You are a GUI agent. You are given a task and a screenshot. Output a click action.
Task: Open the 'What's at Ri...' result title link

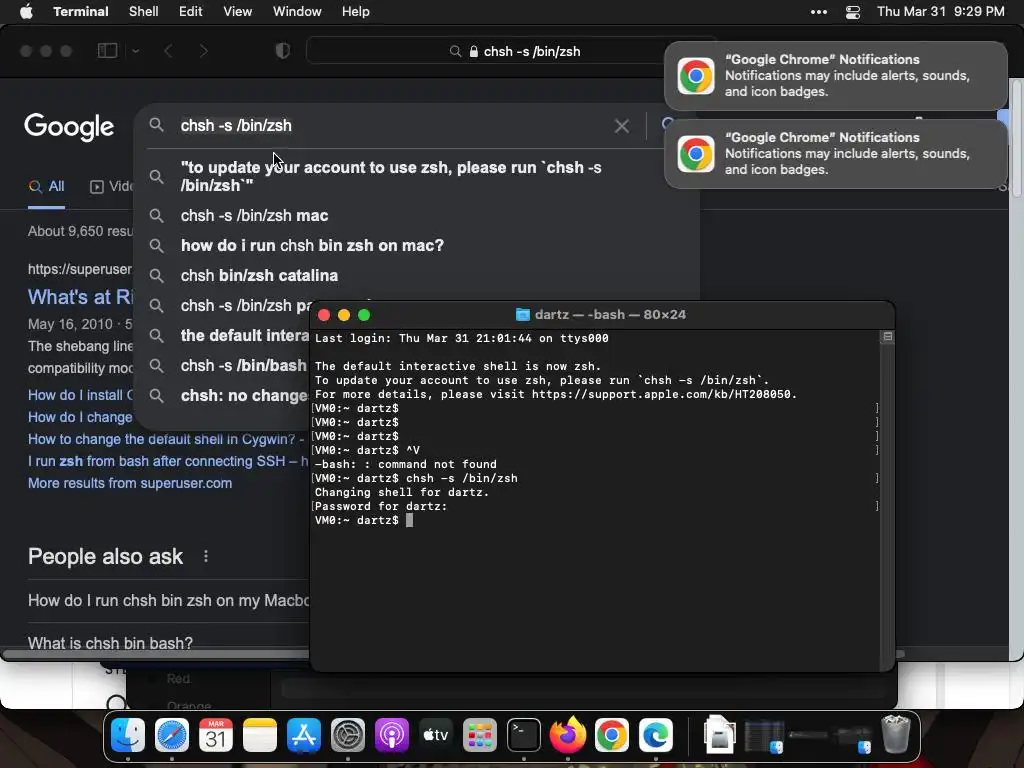click(x=80, y=297)
